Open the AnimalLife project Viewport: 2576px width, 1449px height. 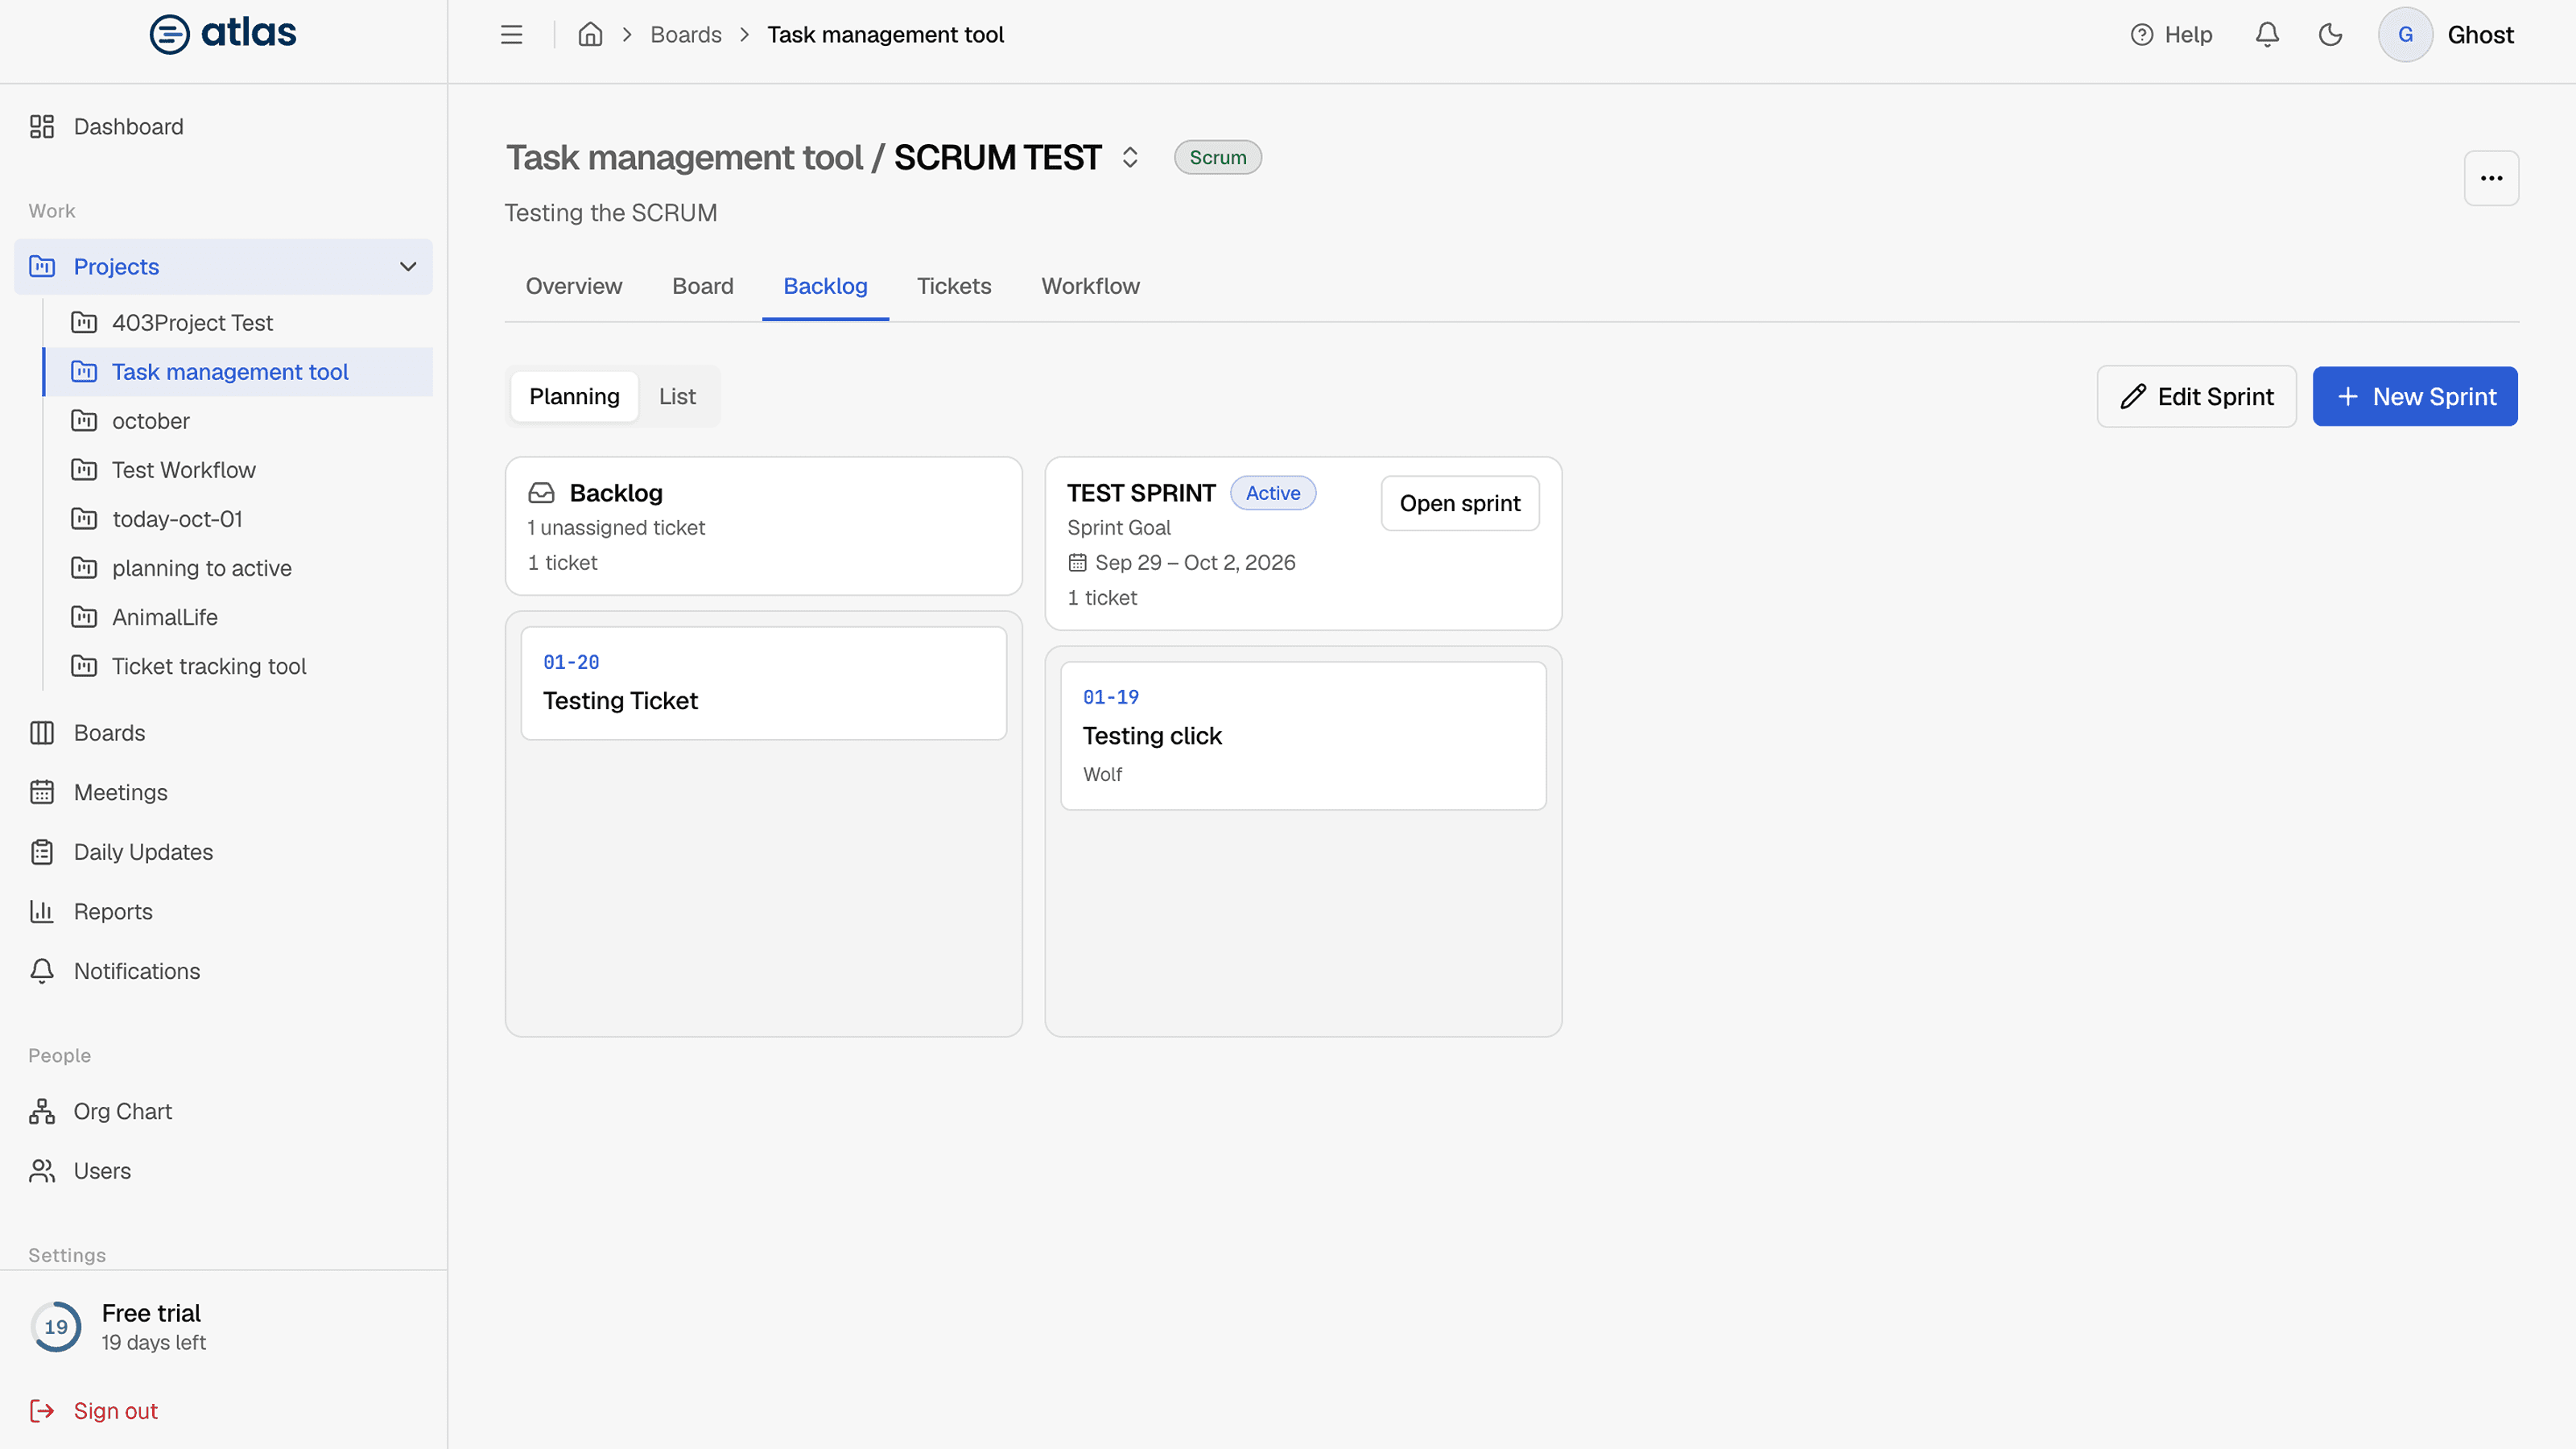(x=238, y=617)
